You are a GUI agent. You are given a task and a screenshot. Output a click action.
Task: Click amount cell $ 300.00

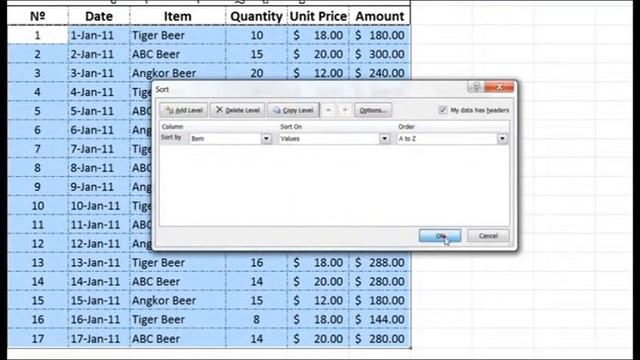pos(380,54)
